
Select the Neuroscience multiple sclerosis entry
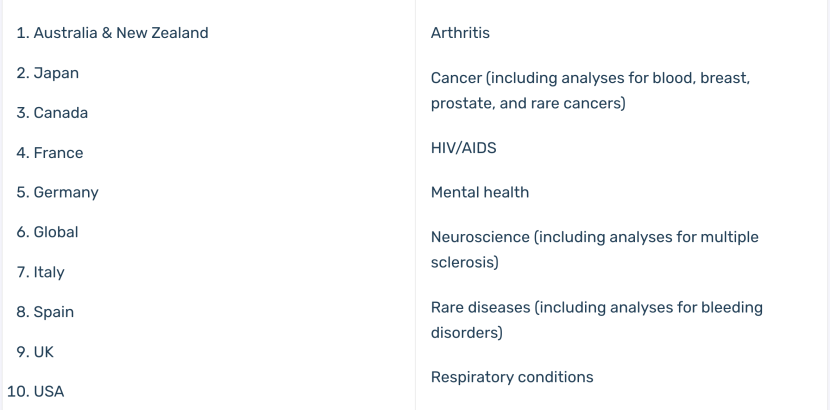tap(594, 249)
